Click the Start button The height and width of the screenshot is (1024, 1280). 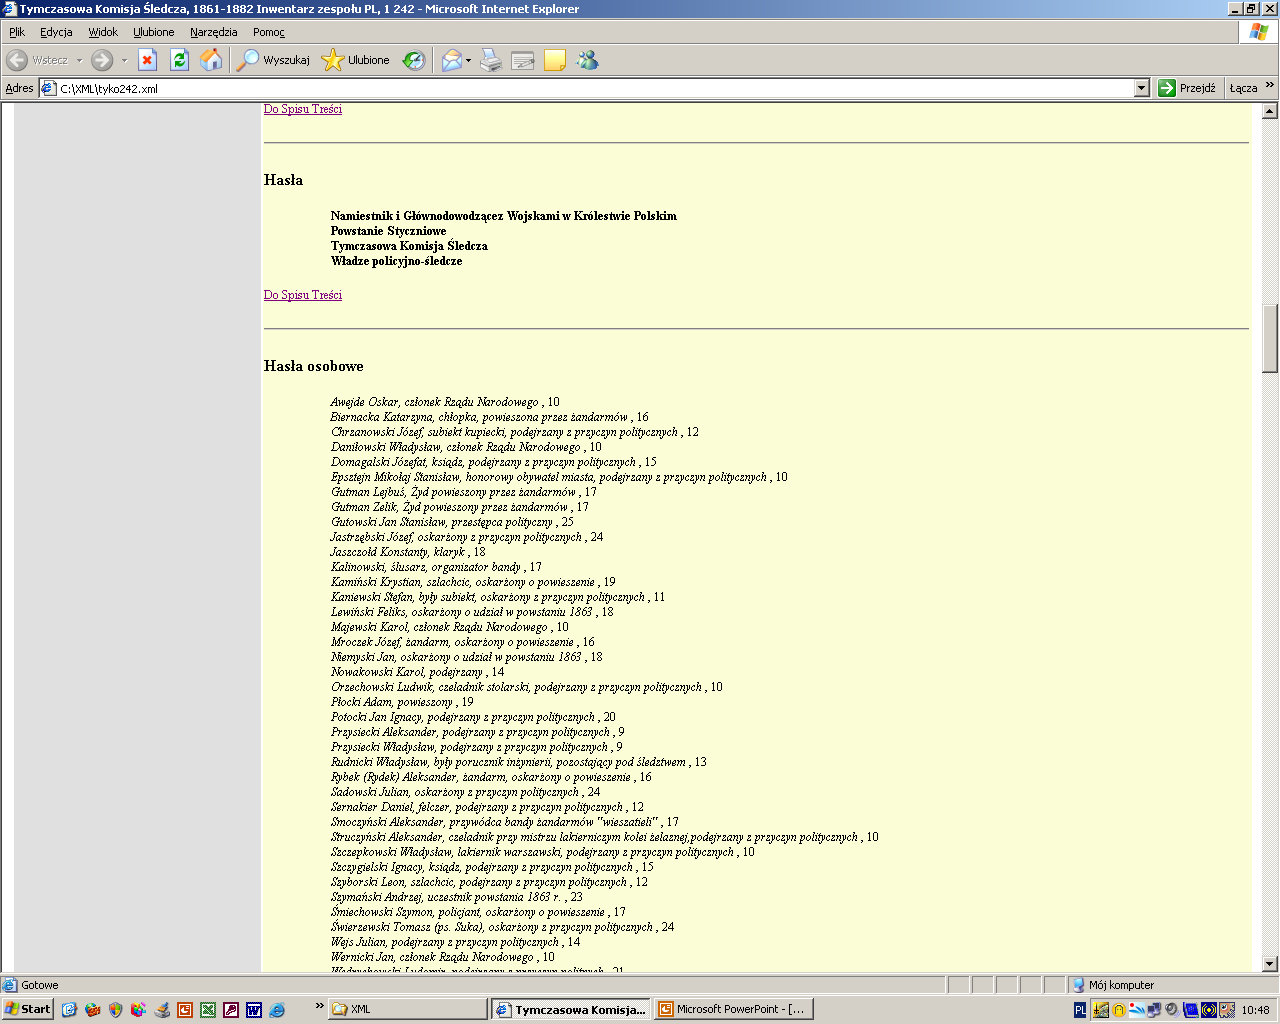coord(28,1009)
